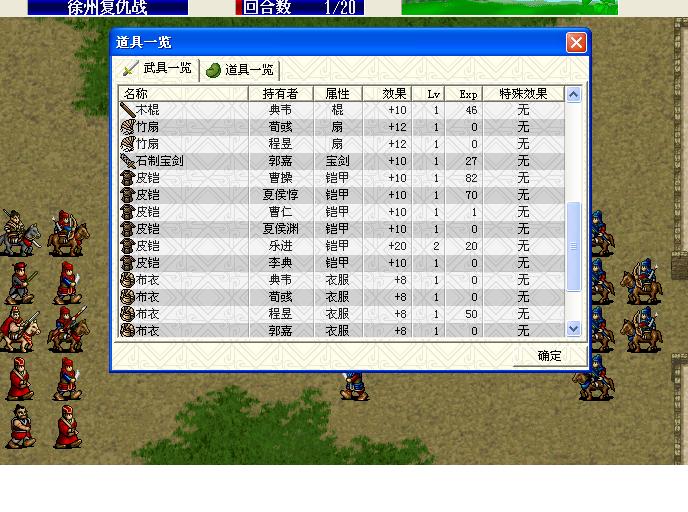Select 荀彧's 竹扇 fan icon

(128, 127)
